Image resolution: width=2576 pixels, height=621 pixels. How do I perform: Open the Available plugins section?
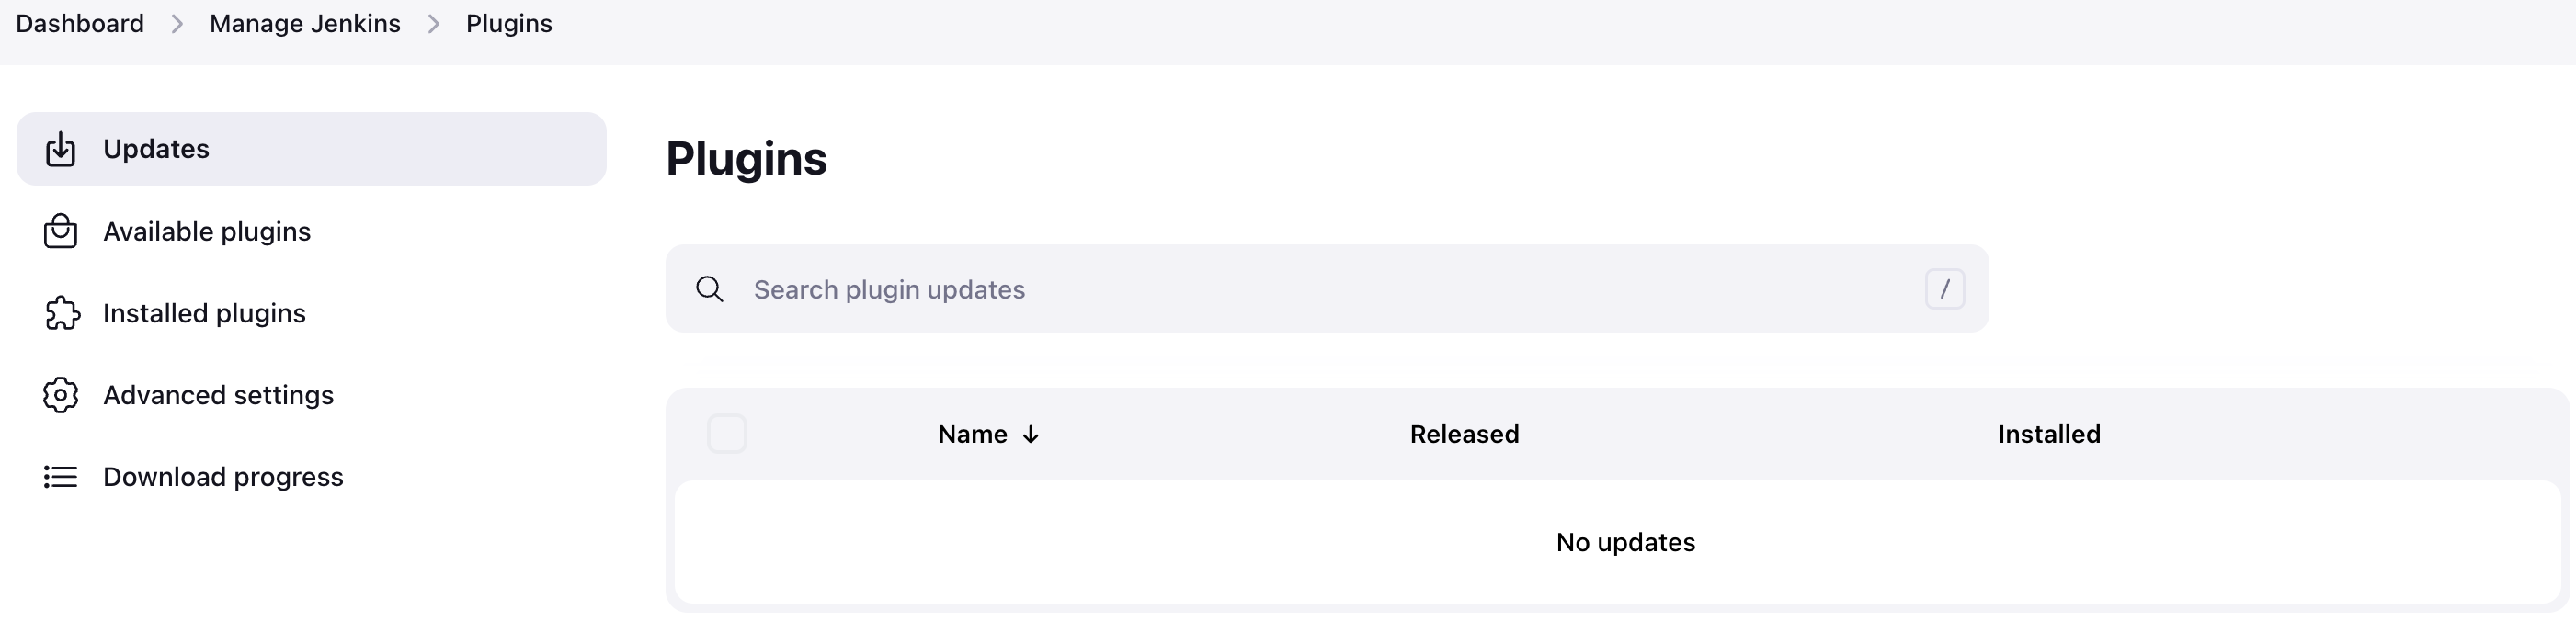[206, 231]
